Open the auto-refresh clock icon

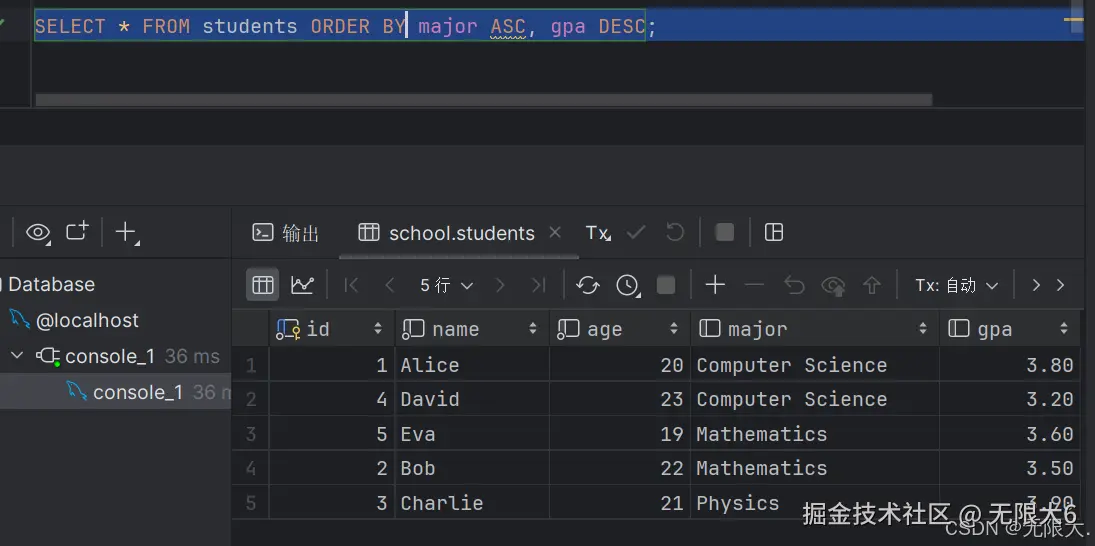pos(627,286)
